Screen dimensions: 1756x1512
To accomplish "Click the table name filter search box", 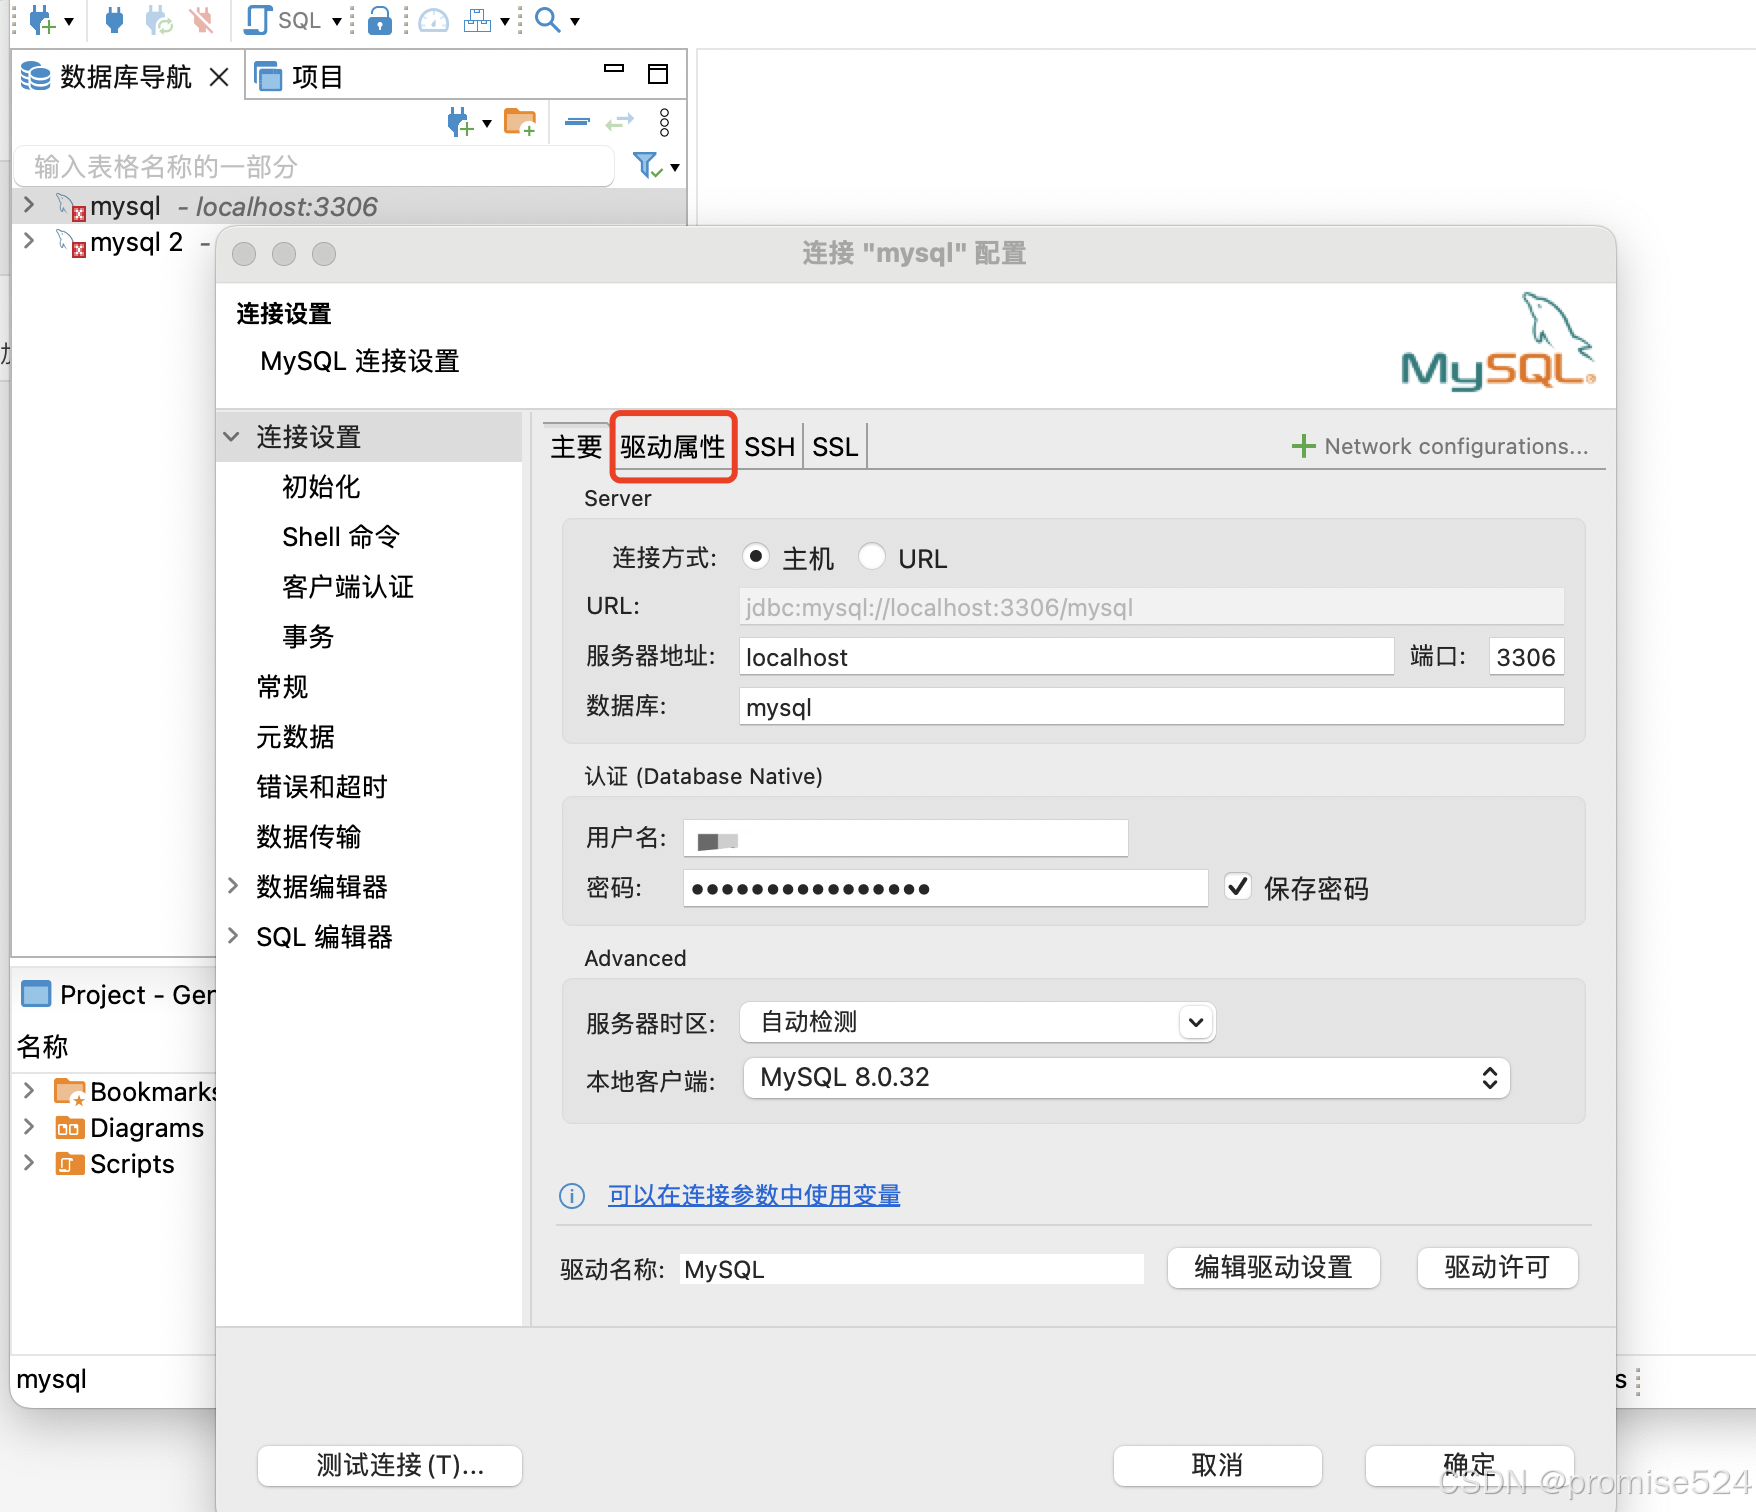I will (315, 166).
